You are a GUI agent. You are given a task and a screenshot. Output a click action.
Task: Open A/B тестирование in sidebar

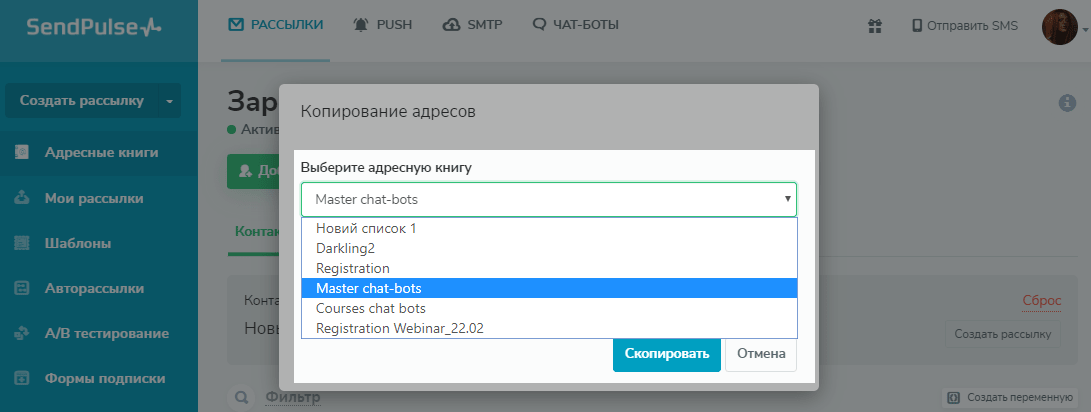106,333
